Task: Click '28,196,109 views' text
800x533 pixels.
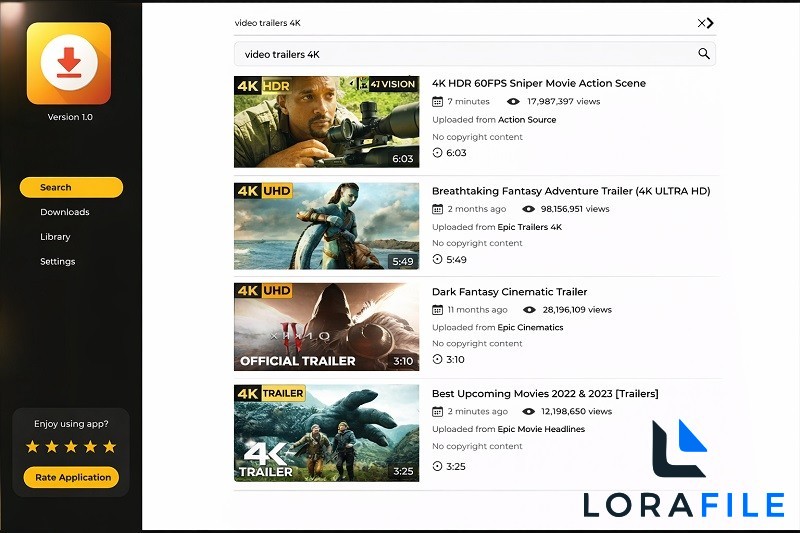Action: tap(577, 310)
